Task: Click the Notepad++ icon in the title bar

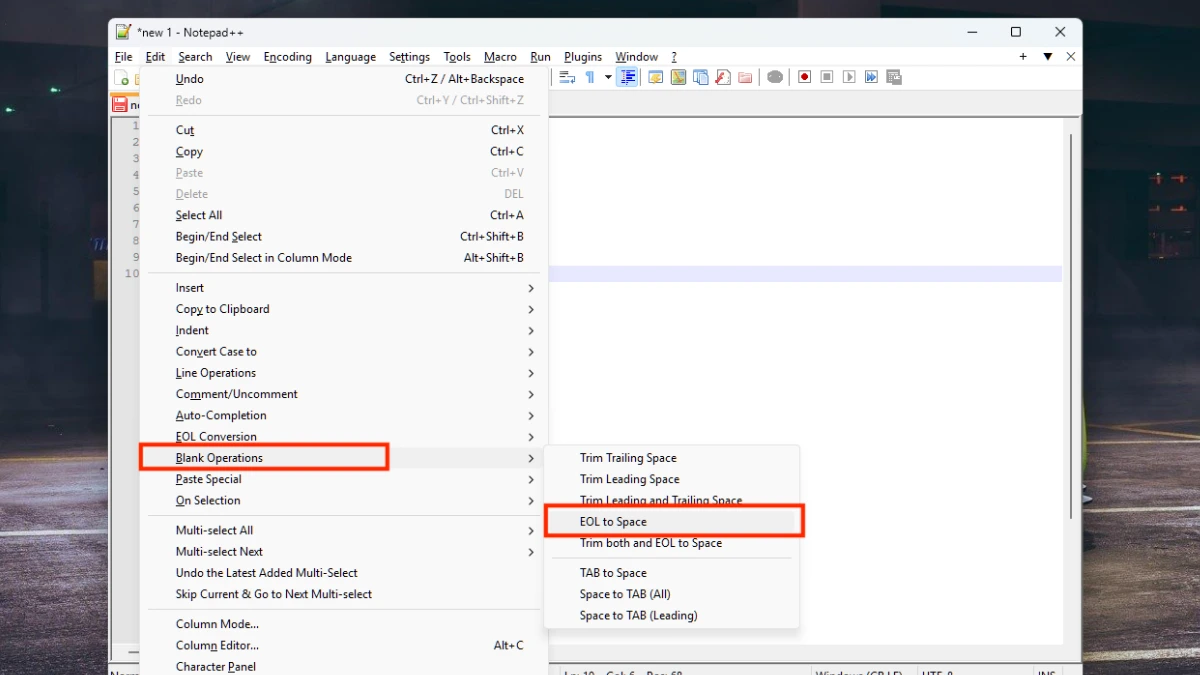Action: tap(123, 32)
